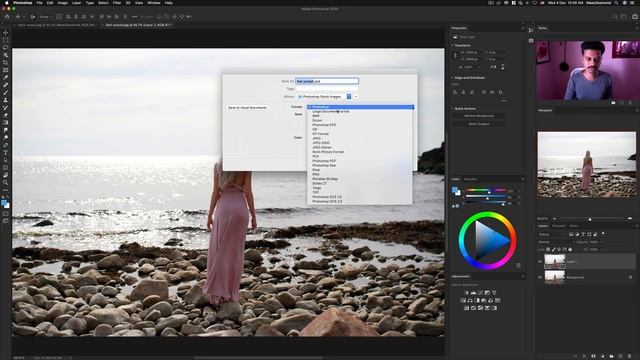Collapse the Align and Distribute section
Image resolution: width=640 pixels, height=360 pixels.
(x=453, y=78)
